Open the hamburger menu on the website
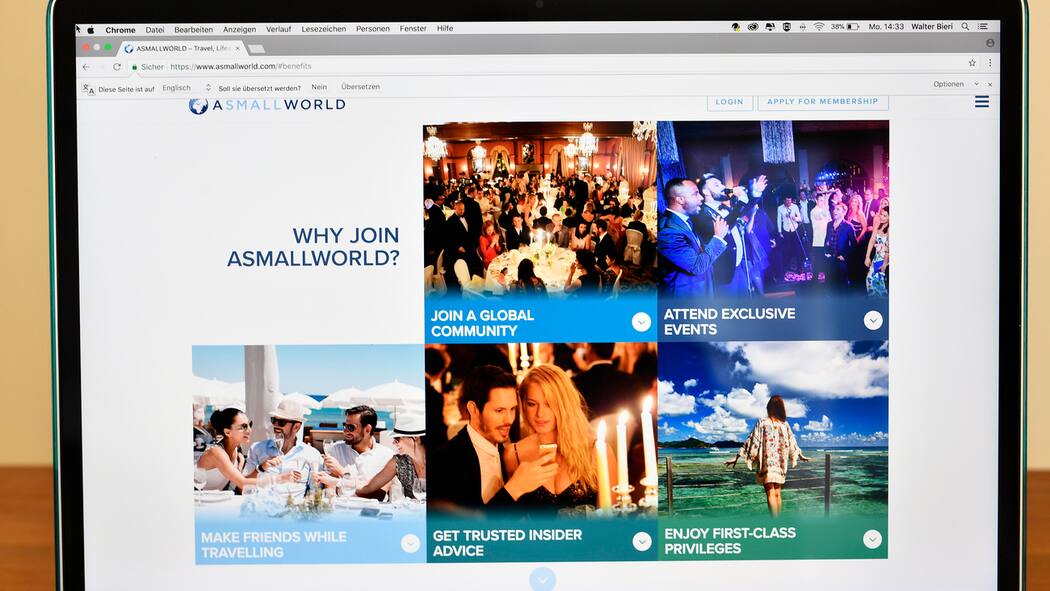Screen dimensions: 1050x591 click(x=981, y=102)
